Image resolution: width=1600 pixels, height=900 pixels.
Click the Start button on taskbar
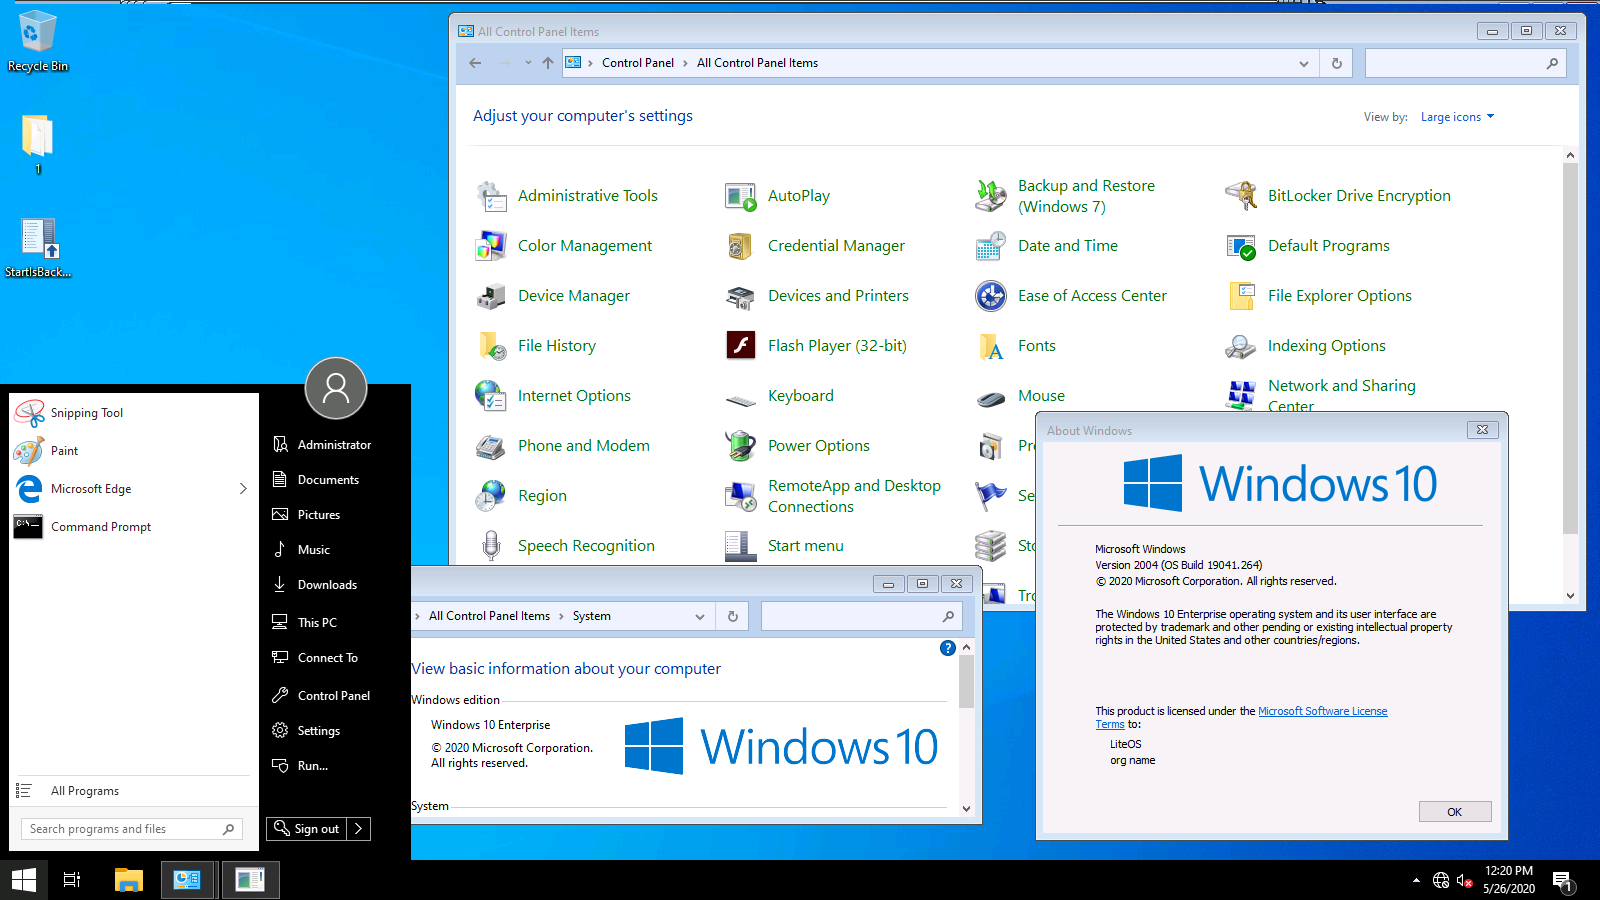click(24, 880)
